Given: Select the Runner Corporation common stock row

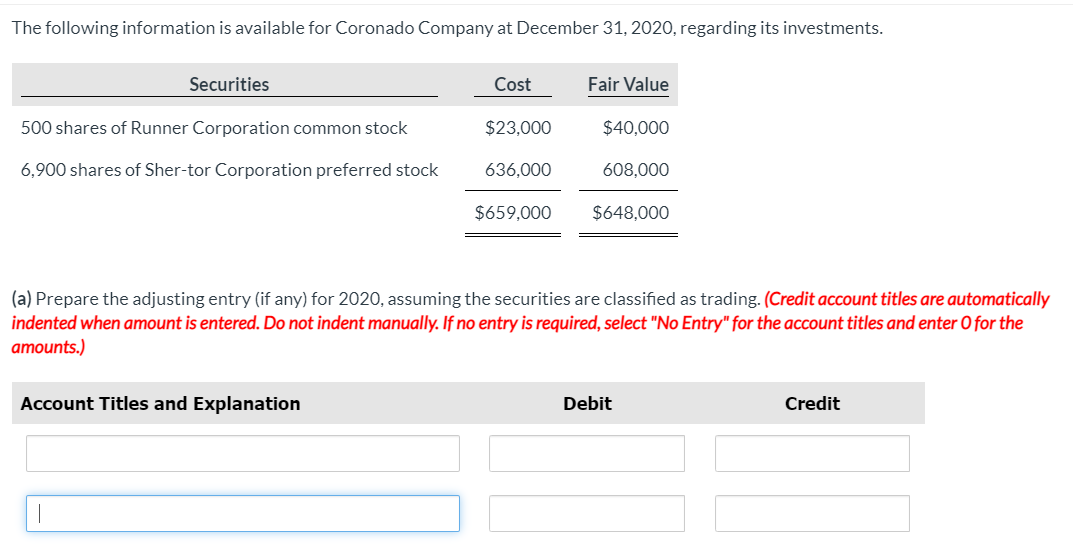Looking at the screenshot, I should [x=214, y=128].
